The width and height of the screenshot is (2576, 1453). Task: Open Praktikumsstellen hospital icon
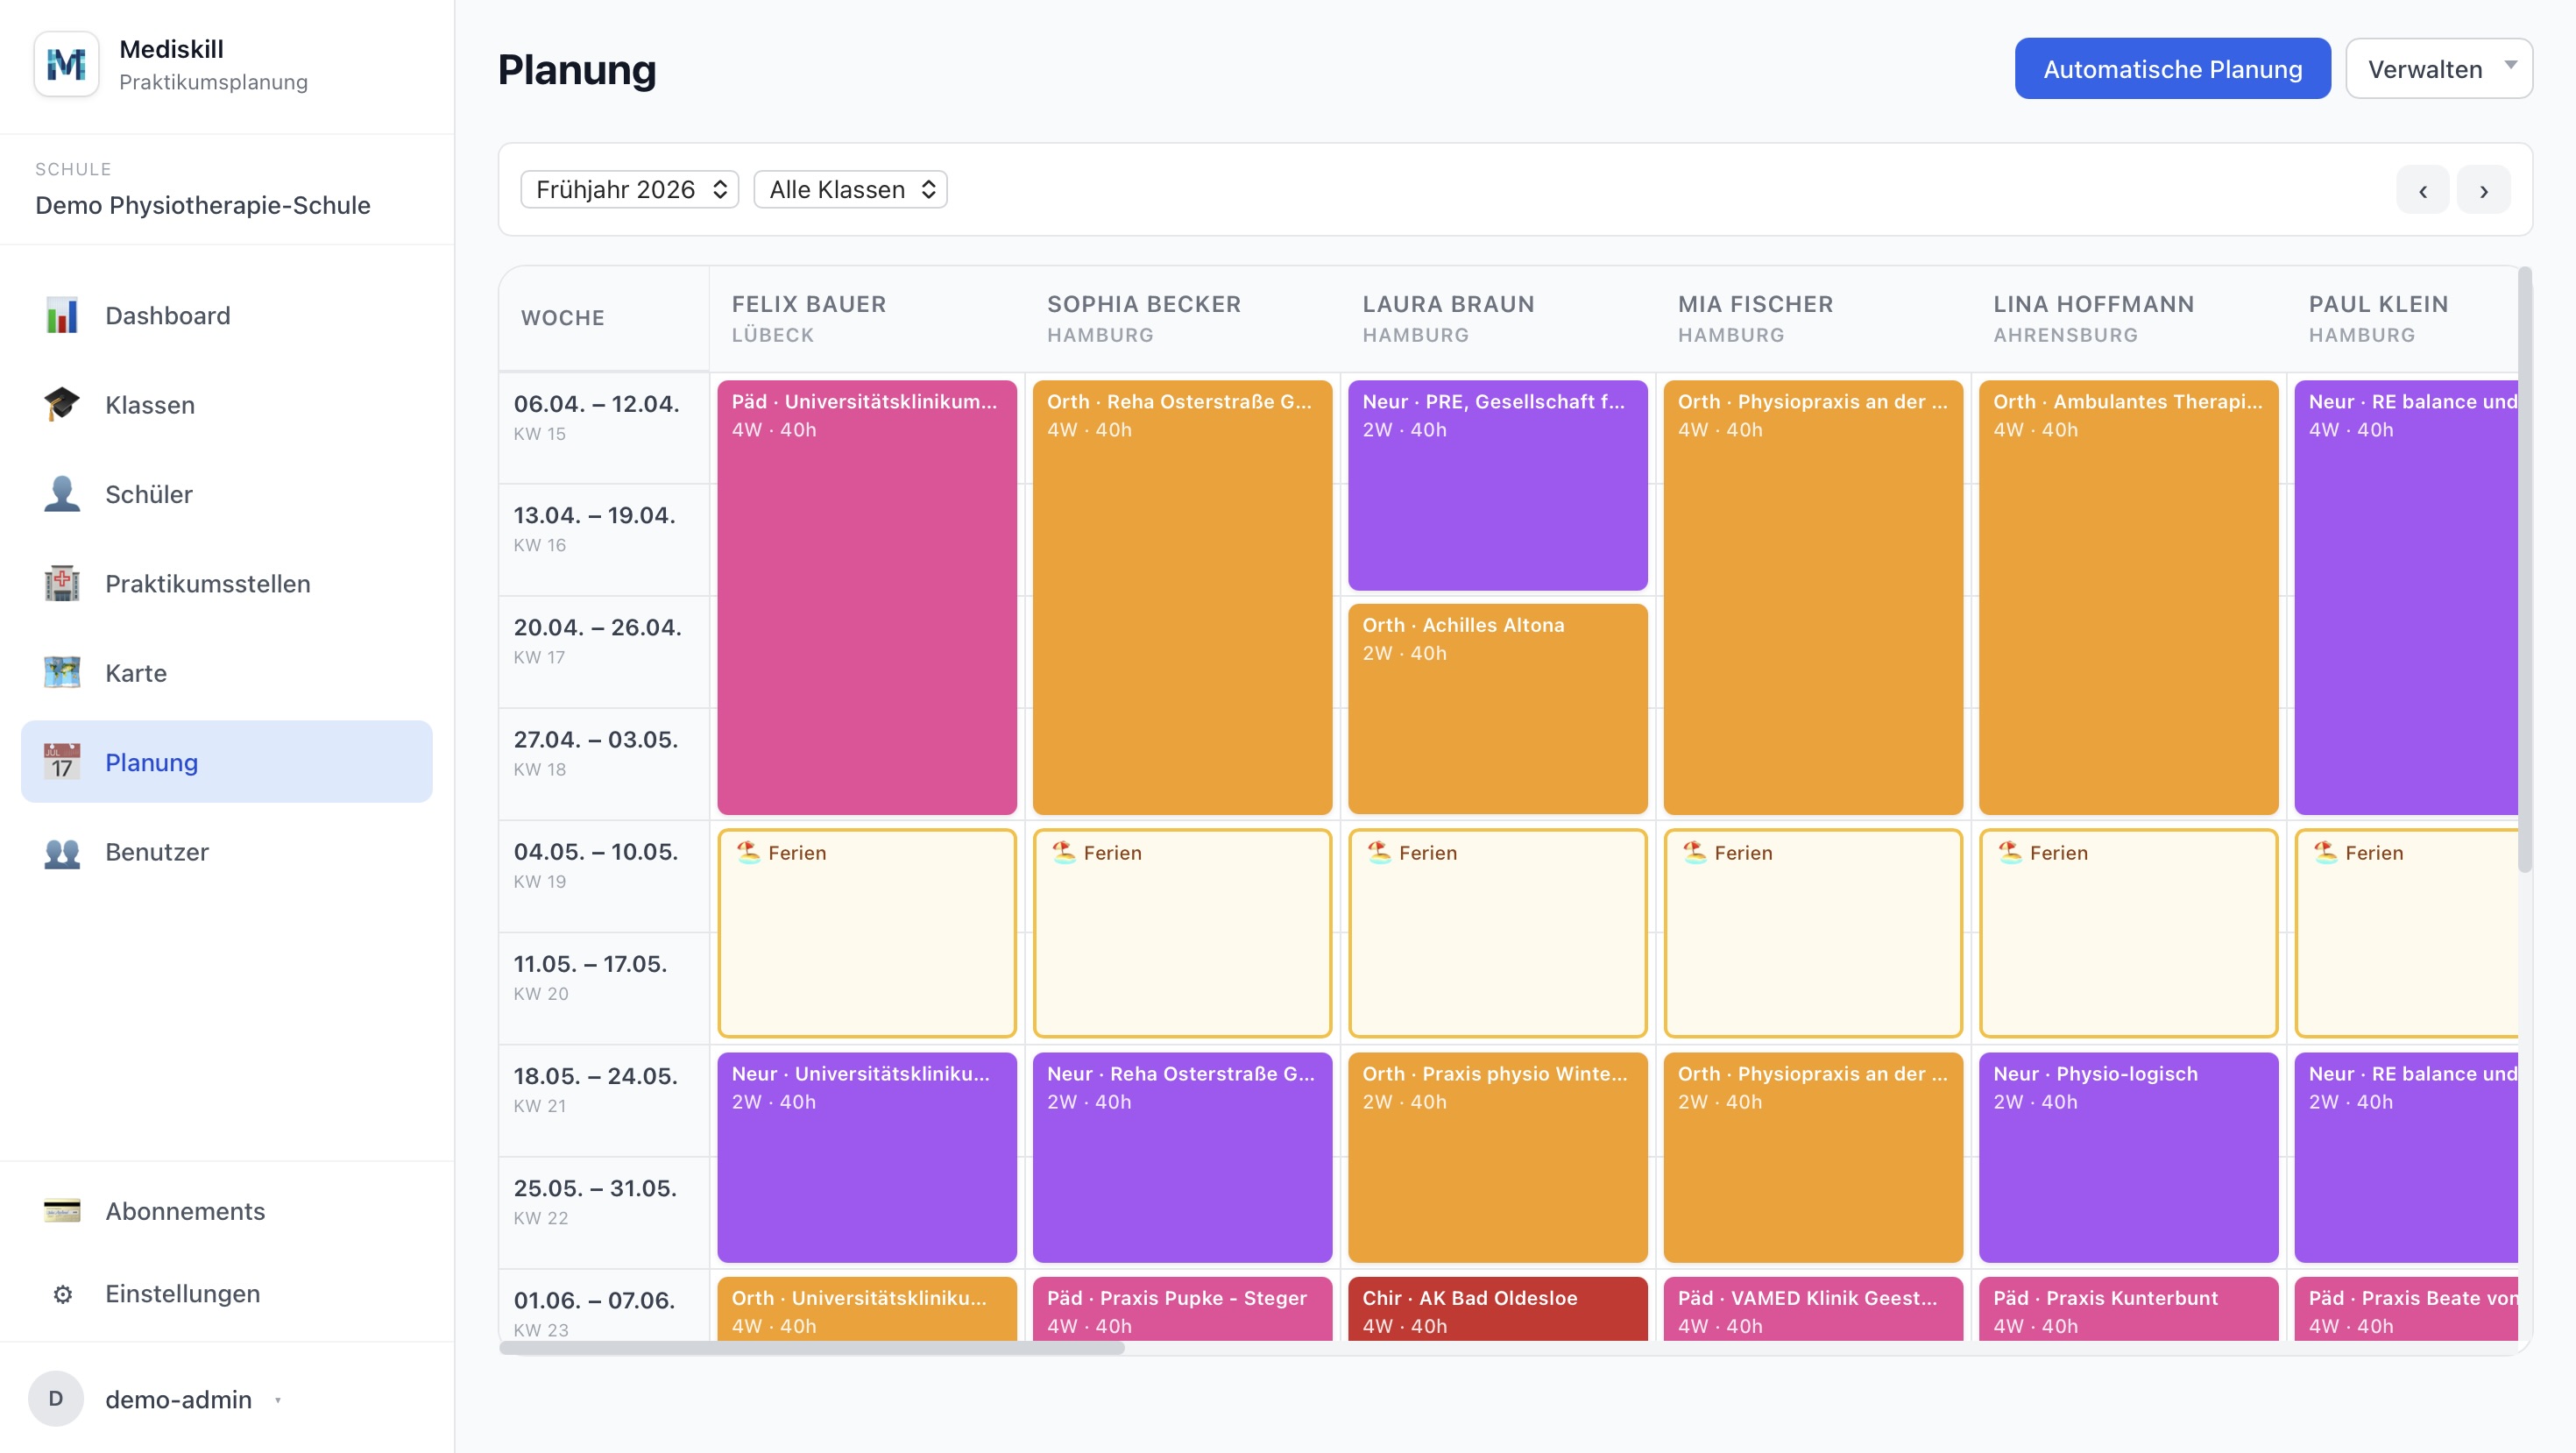click(x=62, y=583)
